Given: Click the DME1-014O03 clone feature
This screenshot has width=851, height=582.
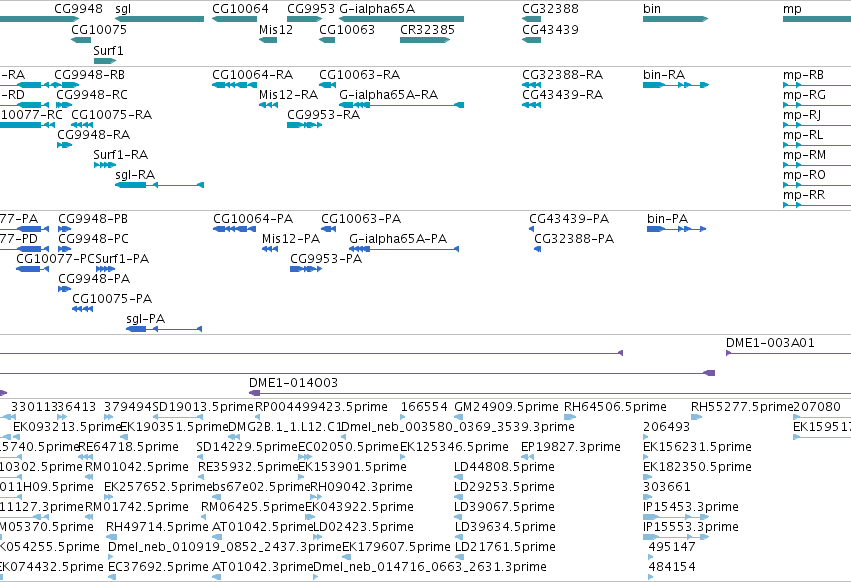Looking at the screenshot, I should coord(550,393).
